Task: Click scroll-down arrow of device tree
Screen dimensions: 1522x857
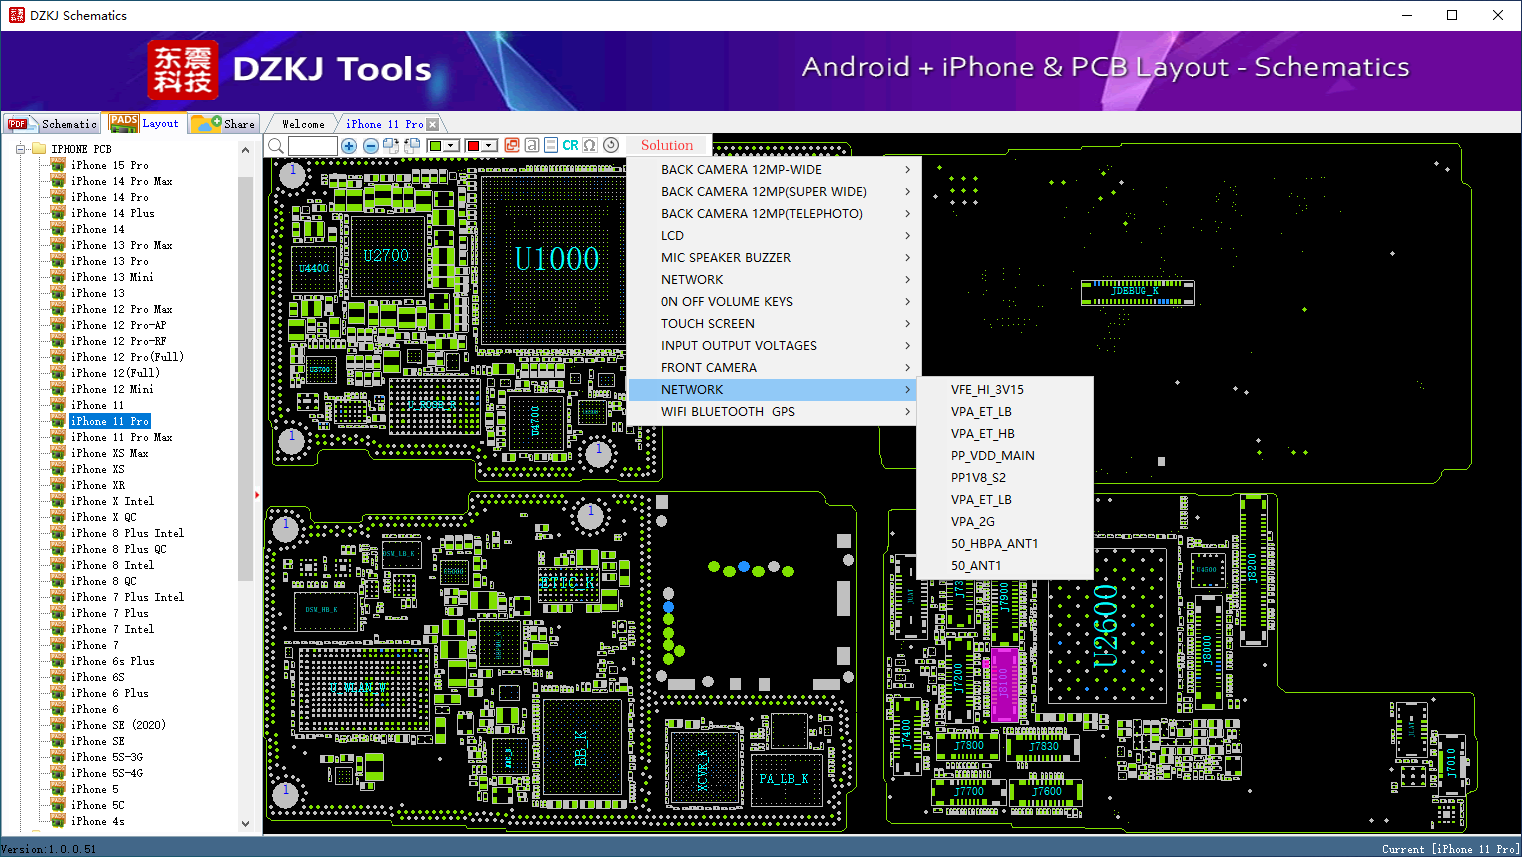Action: (x=246, y=824)
